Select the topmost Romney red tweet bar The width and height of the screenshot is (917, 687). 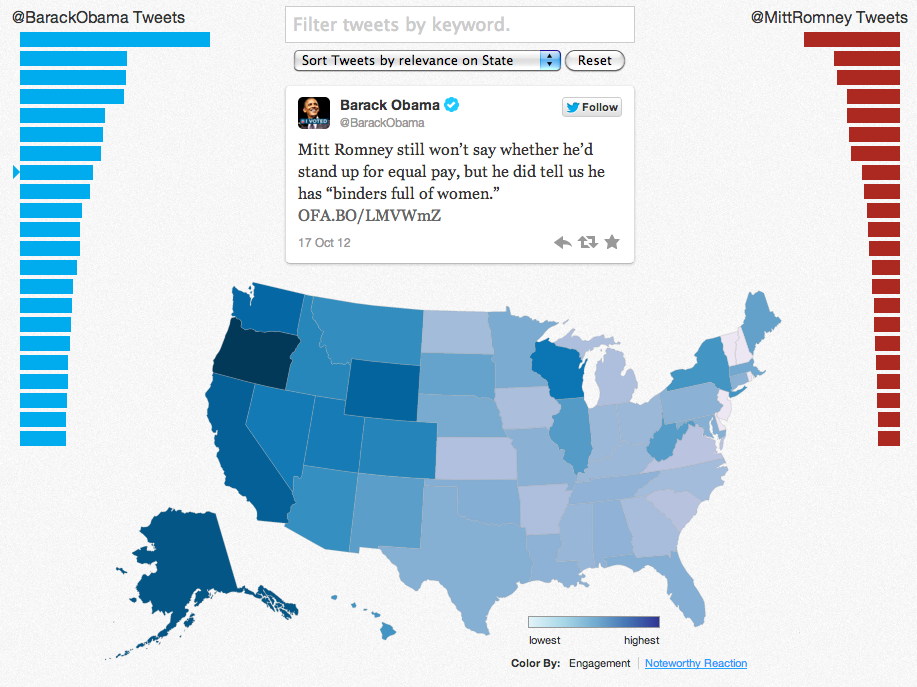coord(852,39)
